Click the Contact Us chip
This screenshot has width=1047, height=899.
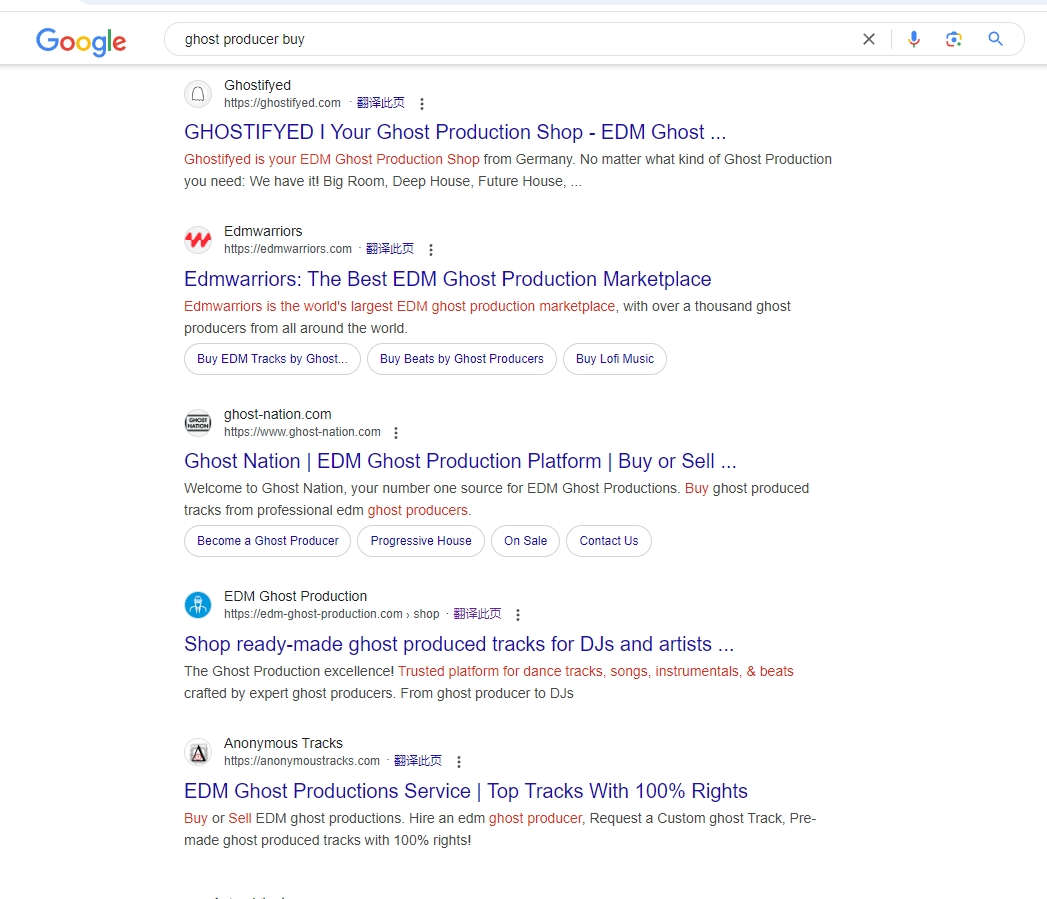(x=609, y=541)
